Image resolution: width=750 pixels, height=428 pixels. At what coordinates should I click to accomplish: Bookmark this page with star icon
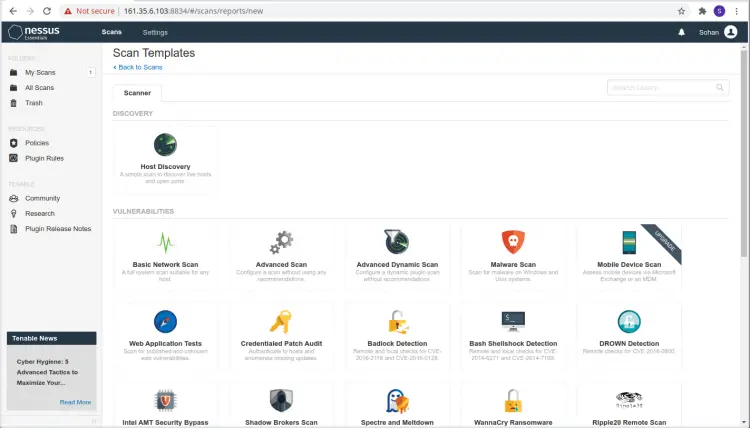[681, 11]
